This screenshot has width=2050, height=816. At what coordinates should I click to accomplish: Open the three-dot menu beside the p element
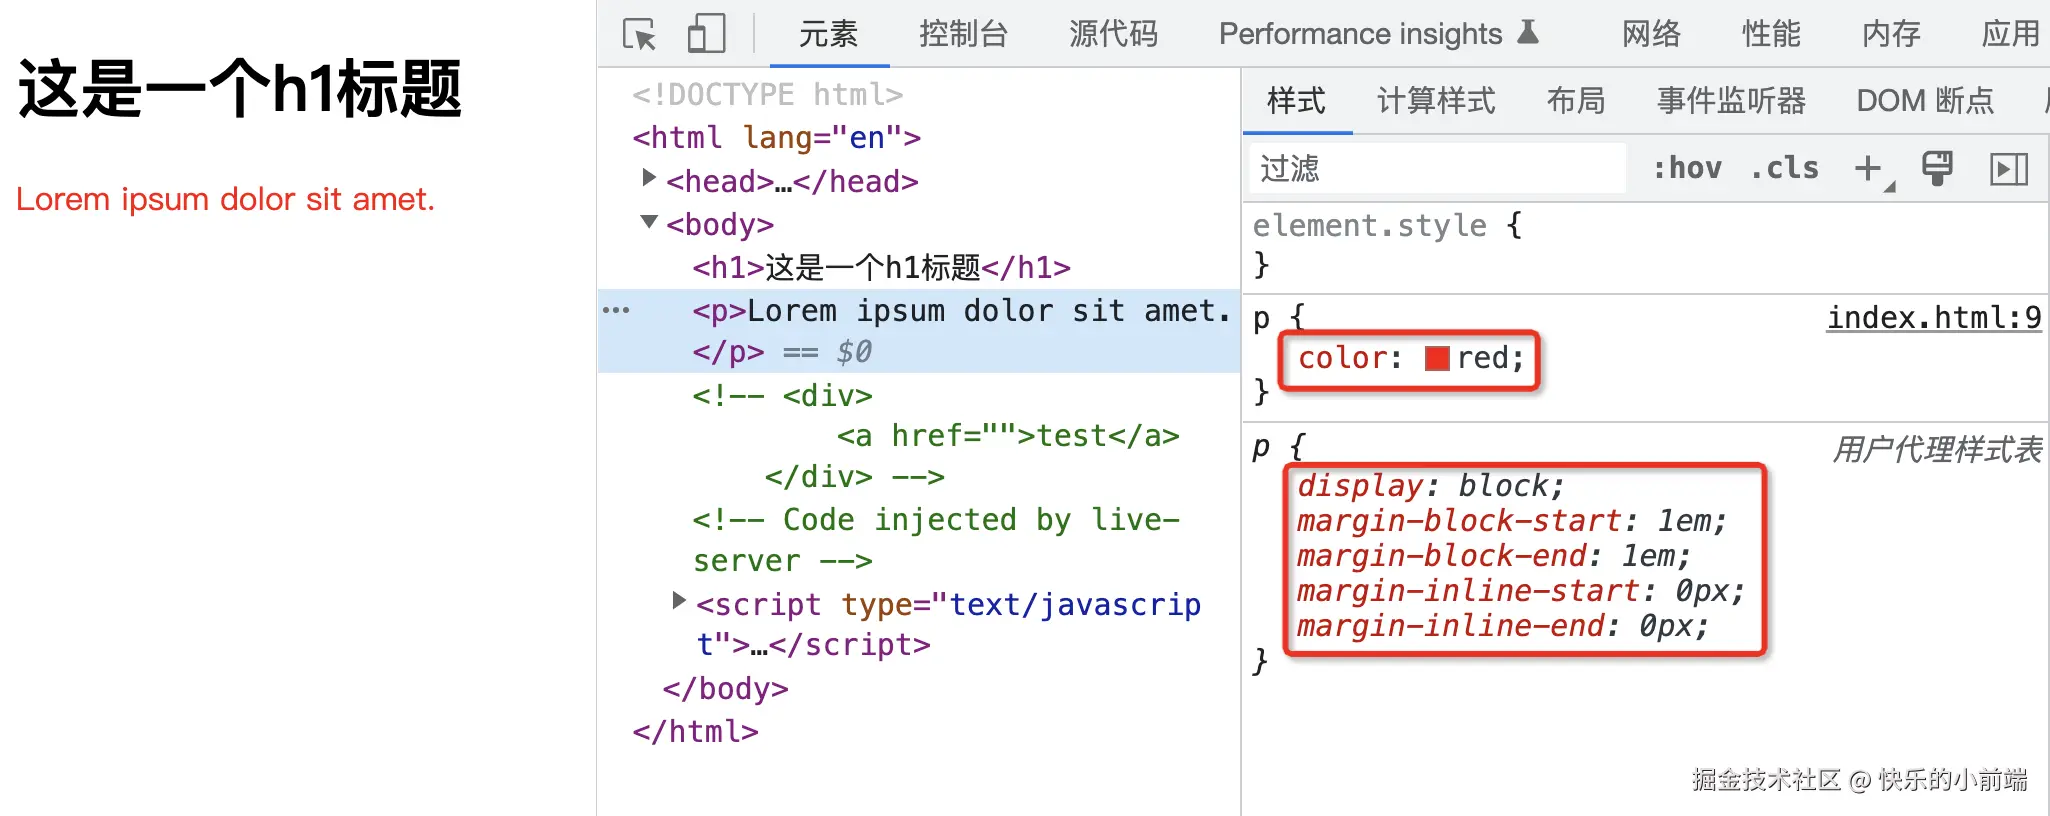click(616, 310)
